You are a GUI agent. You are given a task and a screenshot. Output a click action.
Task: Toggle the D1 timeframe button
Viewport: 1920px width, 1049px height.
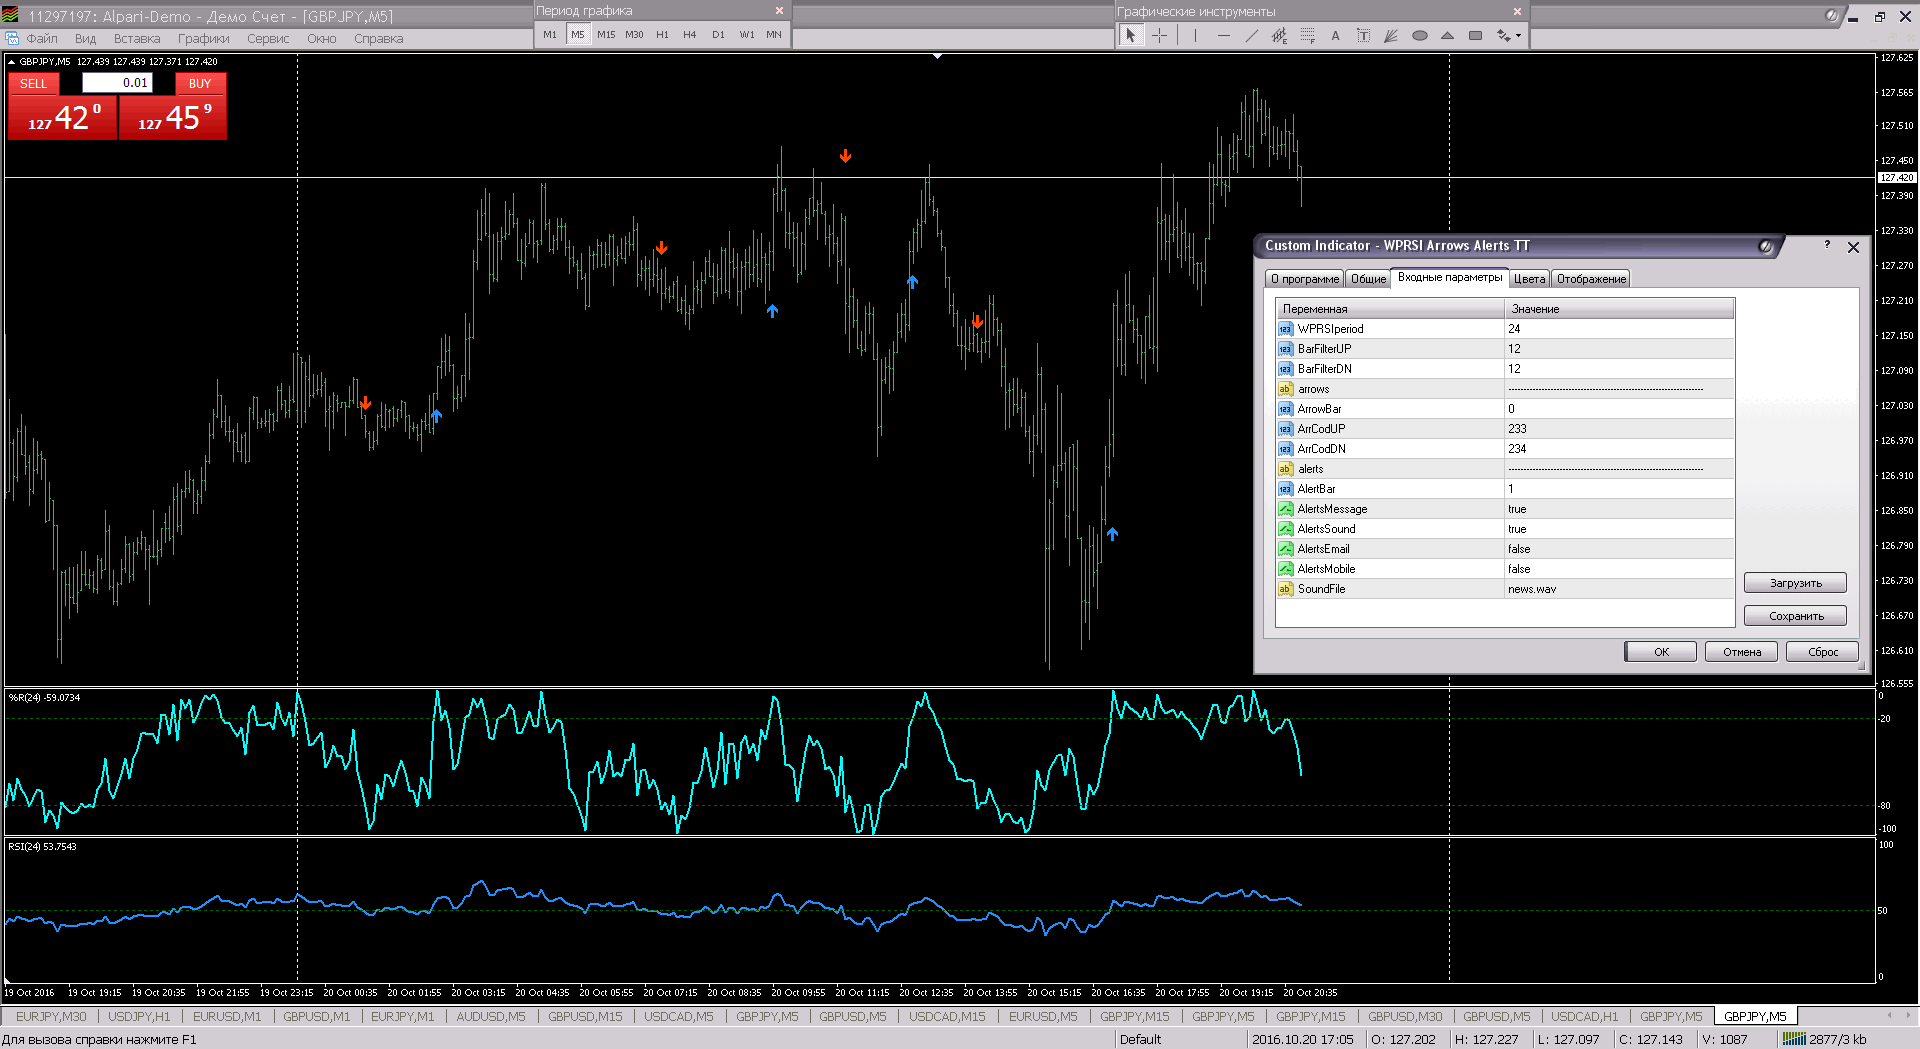718,34
